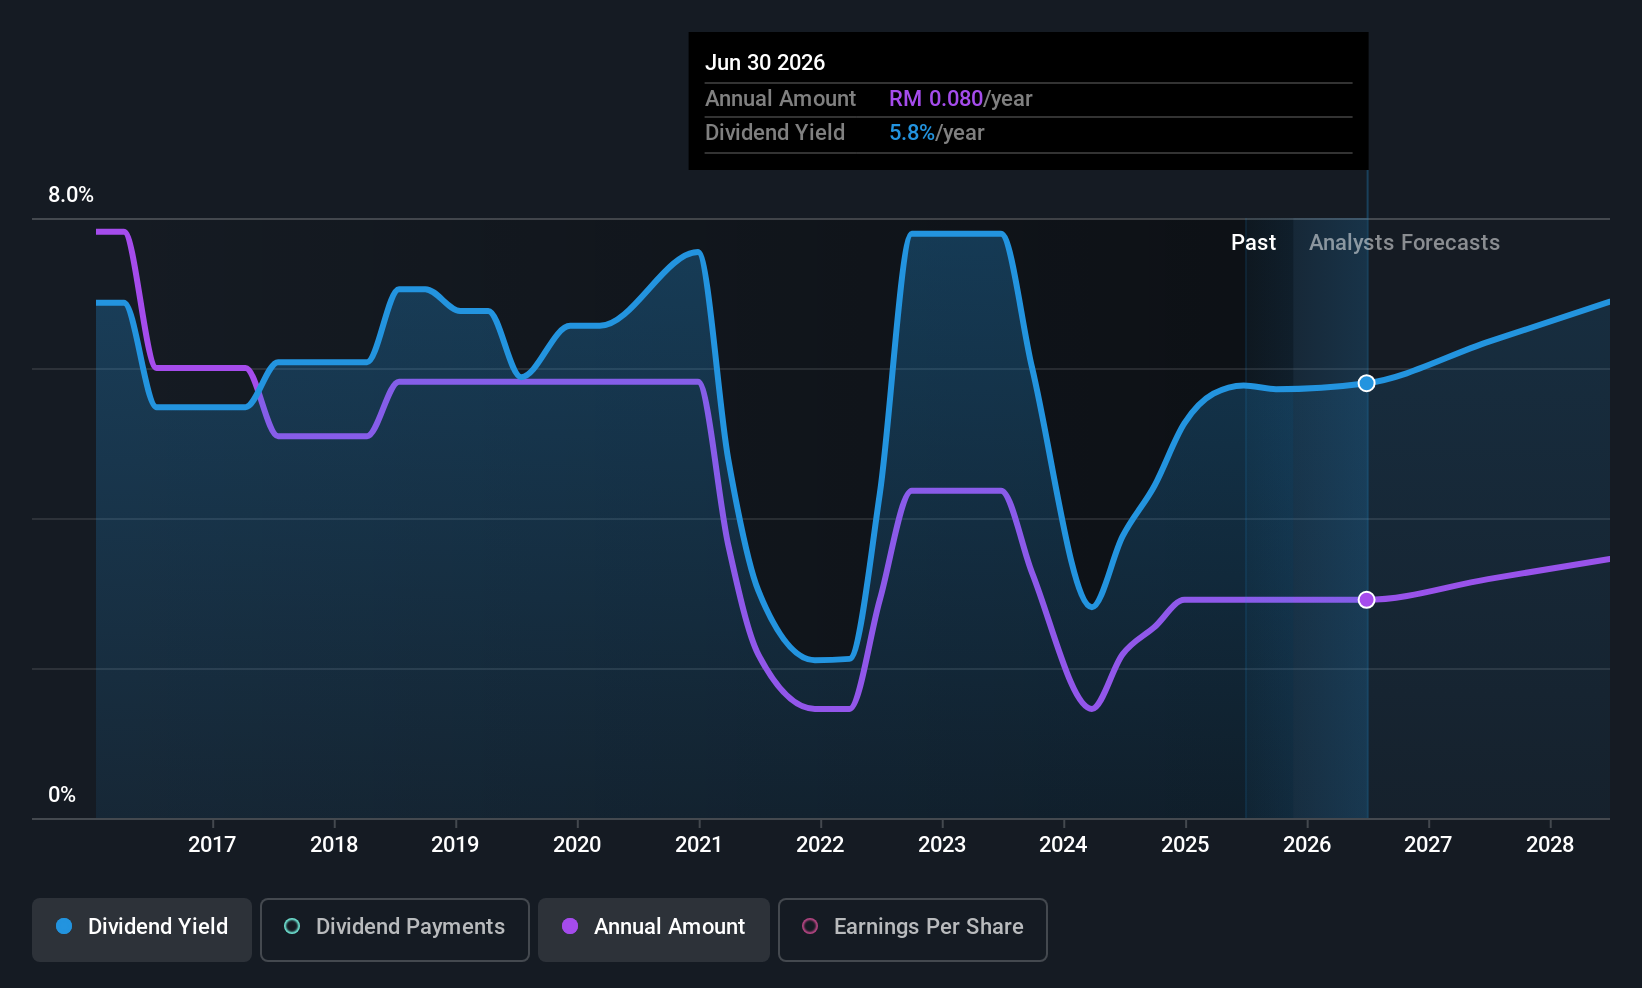The image size is (1642, 988).
Task: Click the Jun 30 2026 tooltip header
Action: tap(765, 62)
